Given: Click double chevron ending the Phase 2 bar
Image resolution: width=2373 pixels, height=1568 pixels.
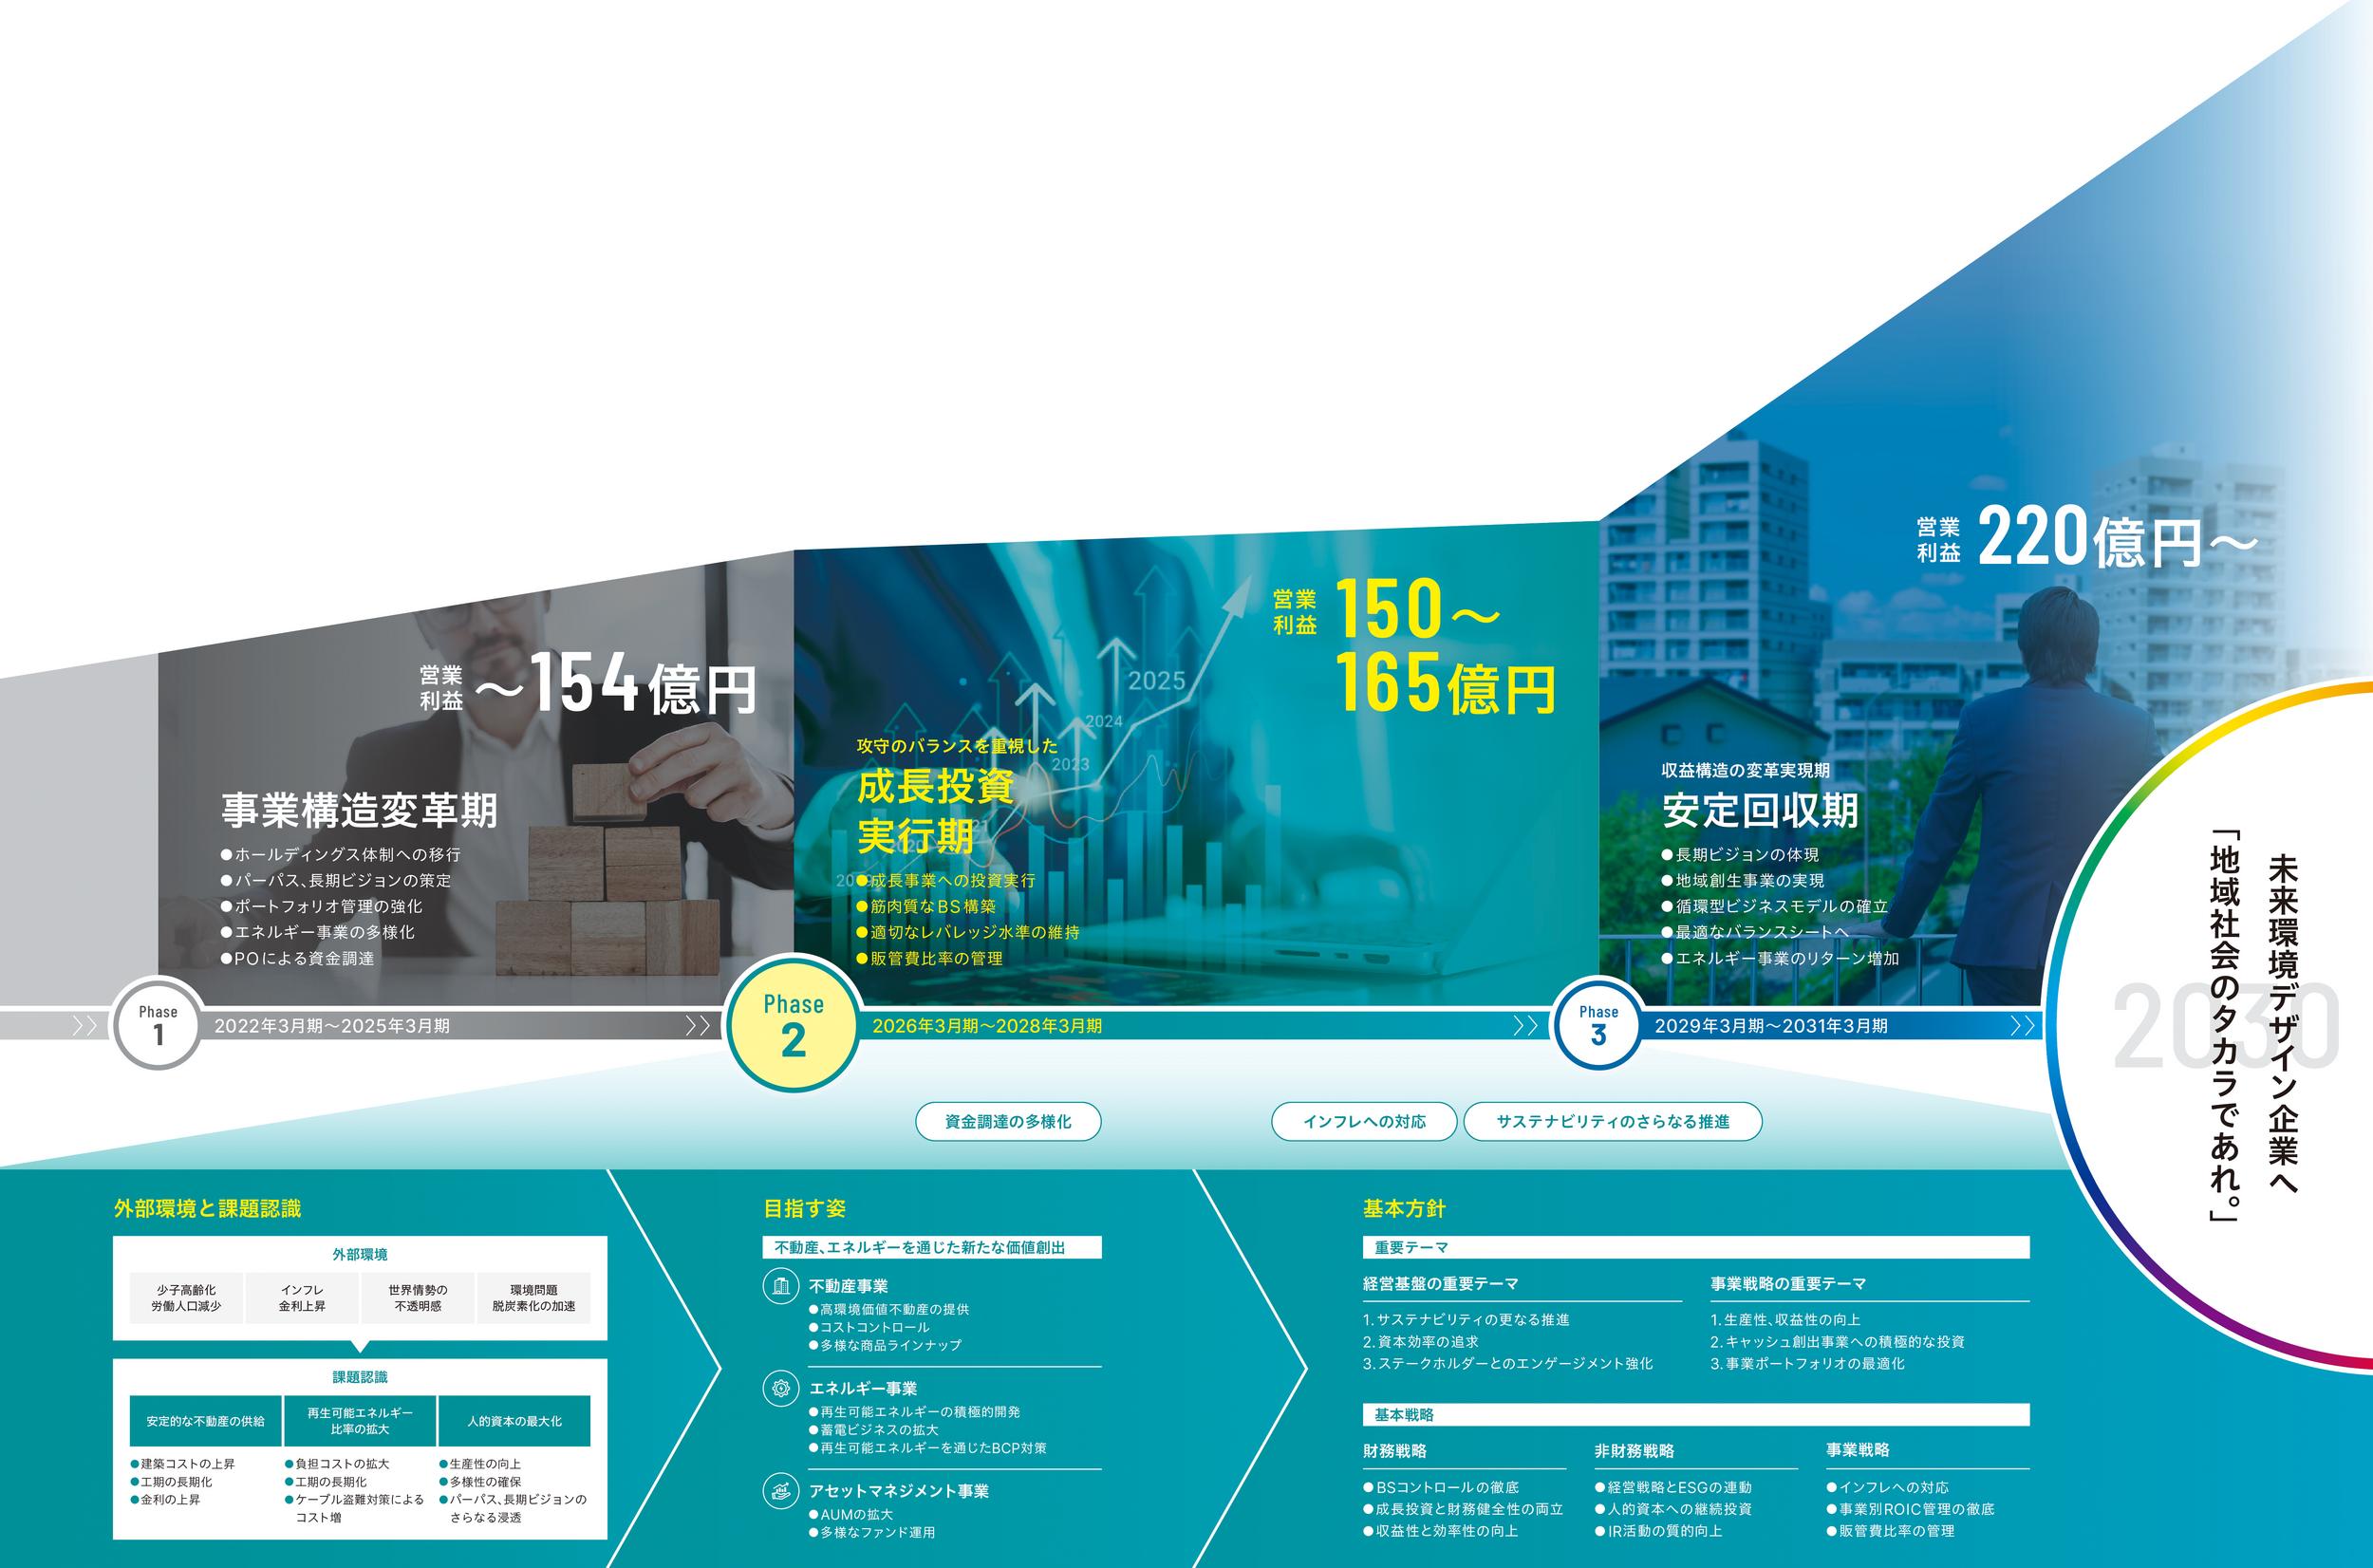Looking at the screenshot, I should click(1525, 1026).
